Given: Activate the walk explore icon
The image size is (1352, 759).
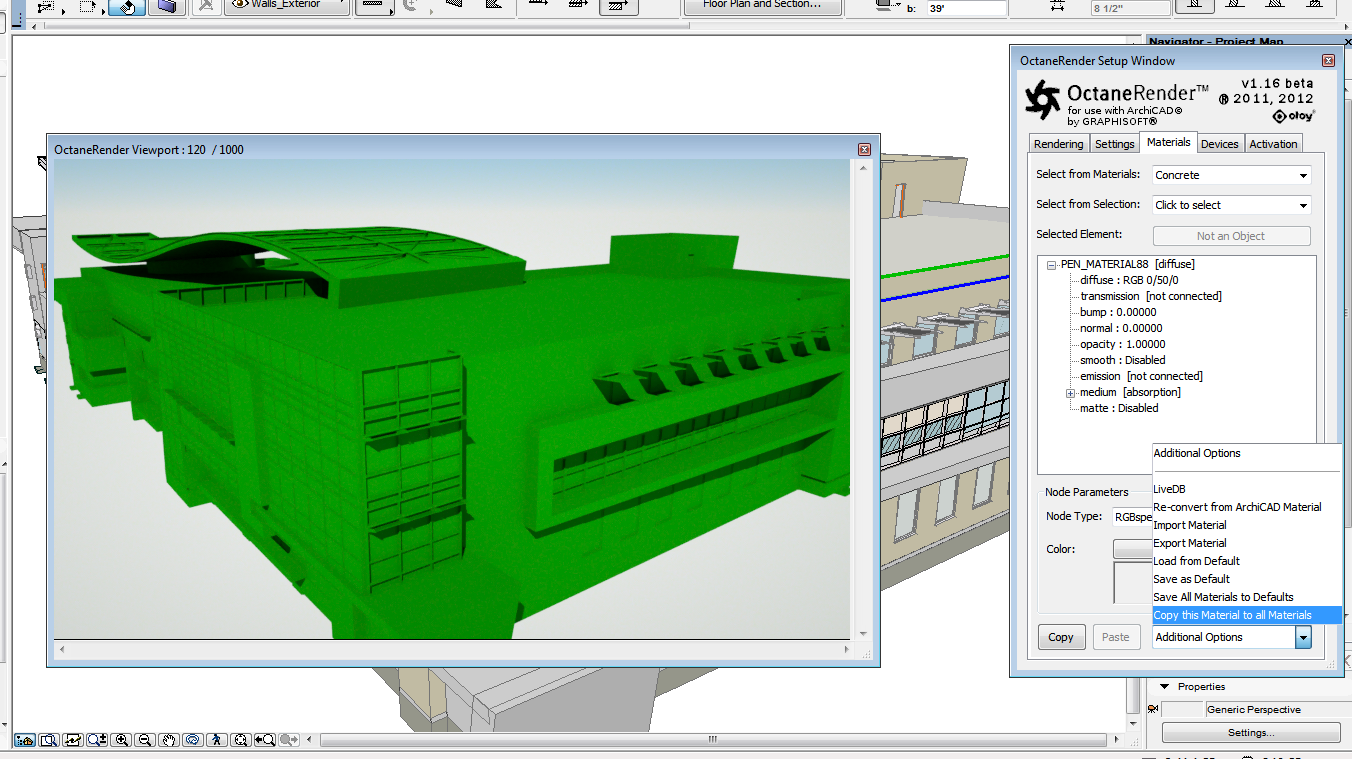Looking at the screenshot, I should coord(217,740).
